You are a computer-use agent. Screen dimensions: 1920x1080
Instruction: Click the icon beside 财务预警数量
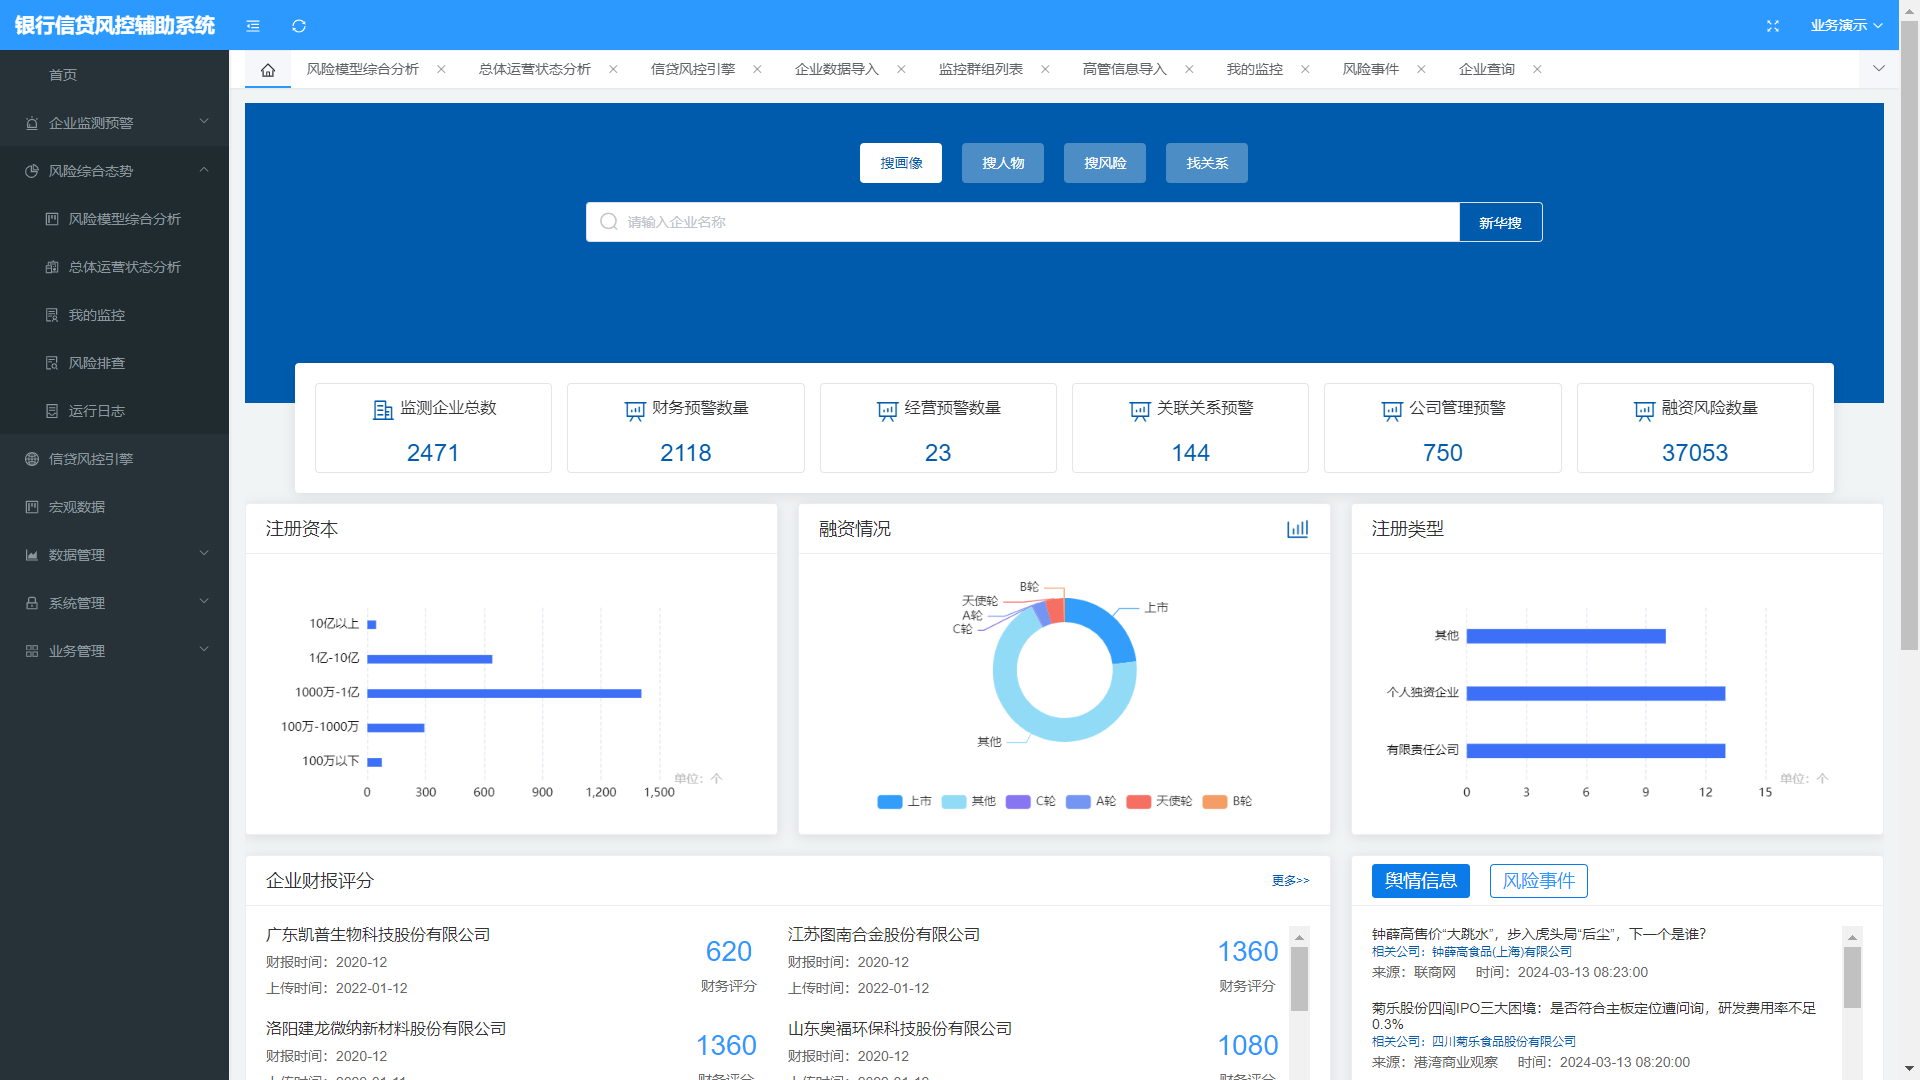click(635, 410)
